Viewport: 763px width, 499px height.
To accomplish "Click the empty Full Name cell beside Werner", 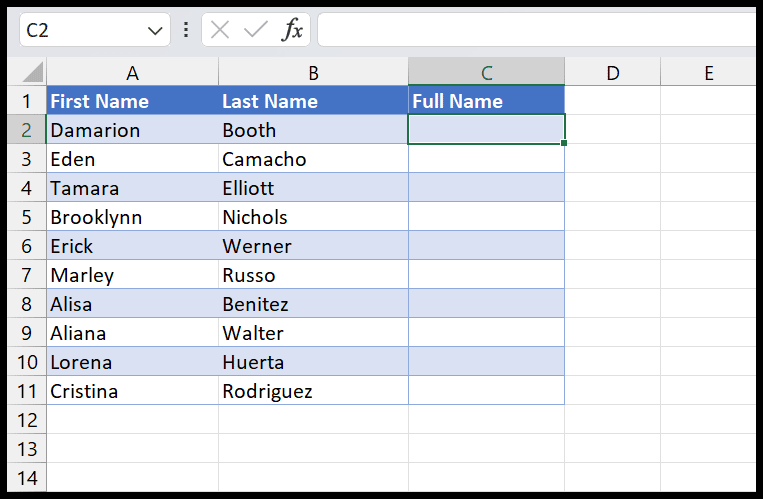I will coord(487,246).
